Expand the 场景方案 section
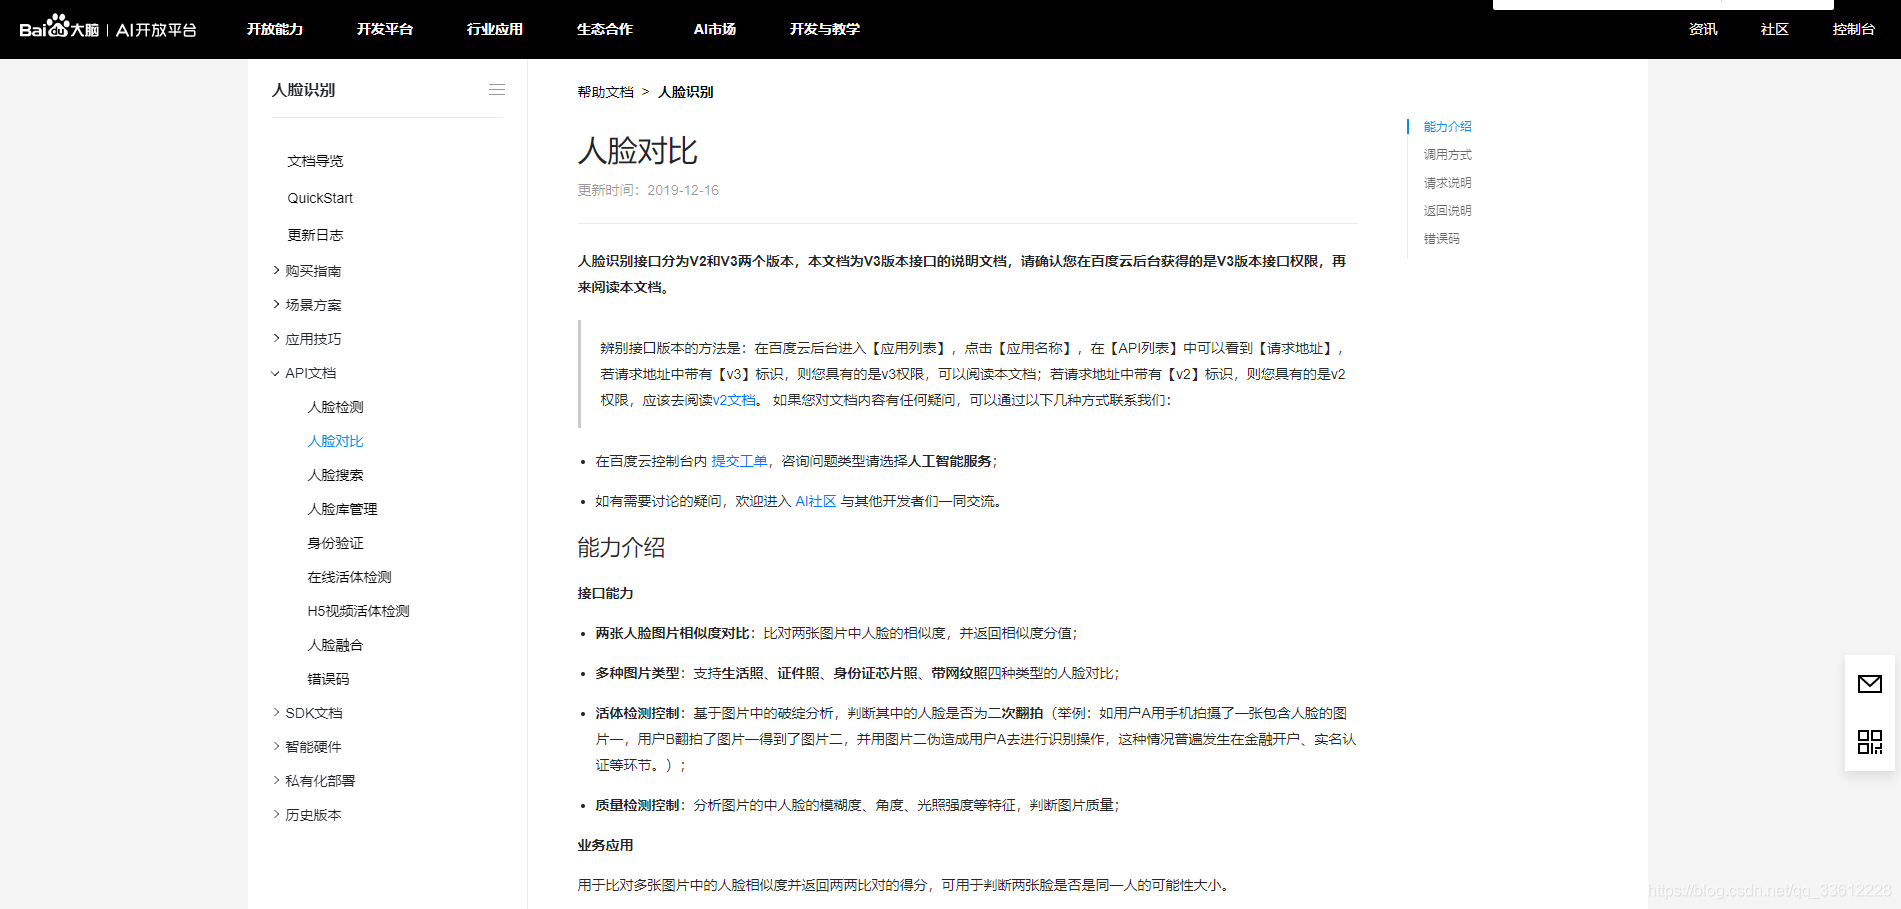Viewport: 1901px width, 909px height. 311,304
